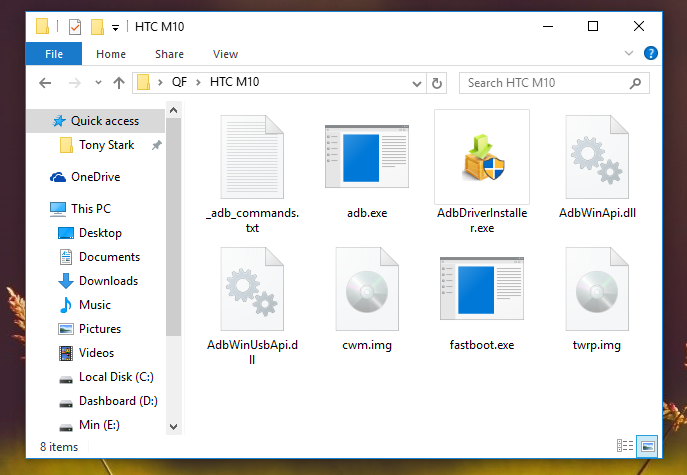Maximize the HTC M10 window
Screen dimensions: 687x475
[x=593, y=26]
